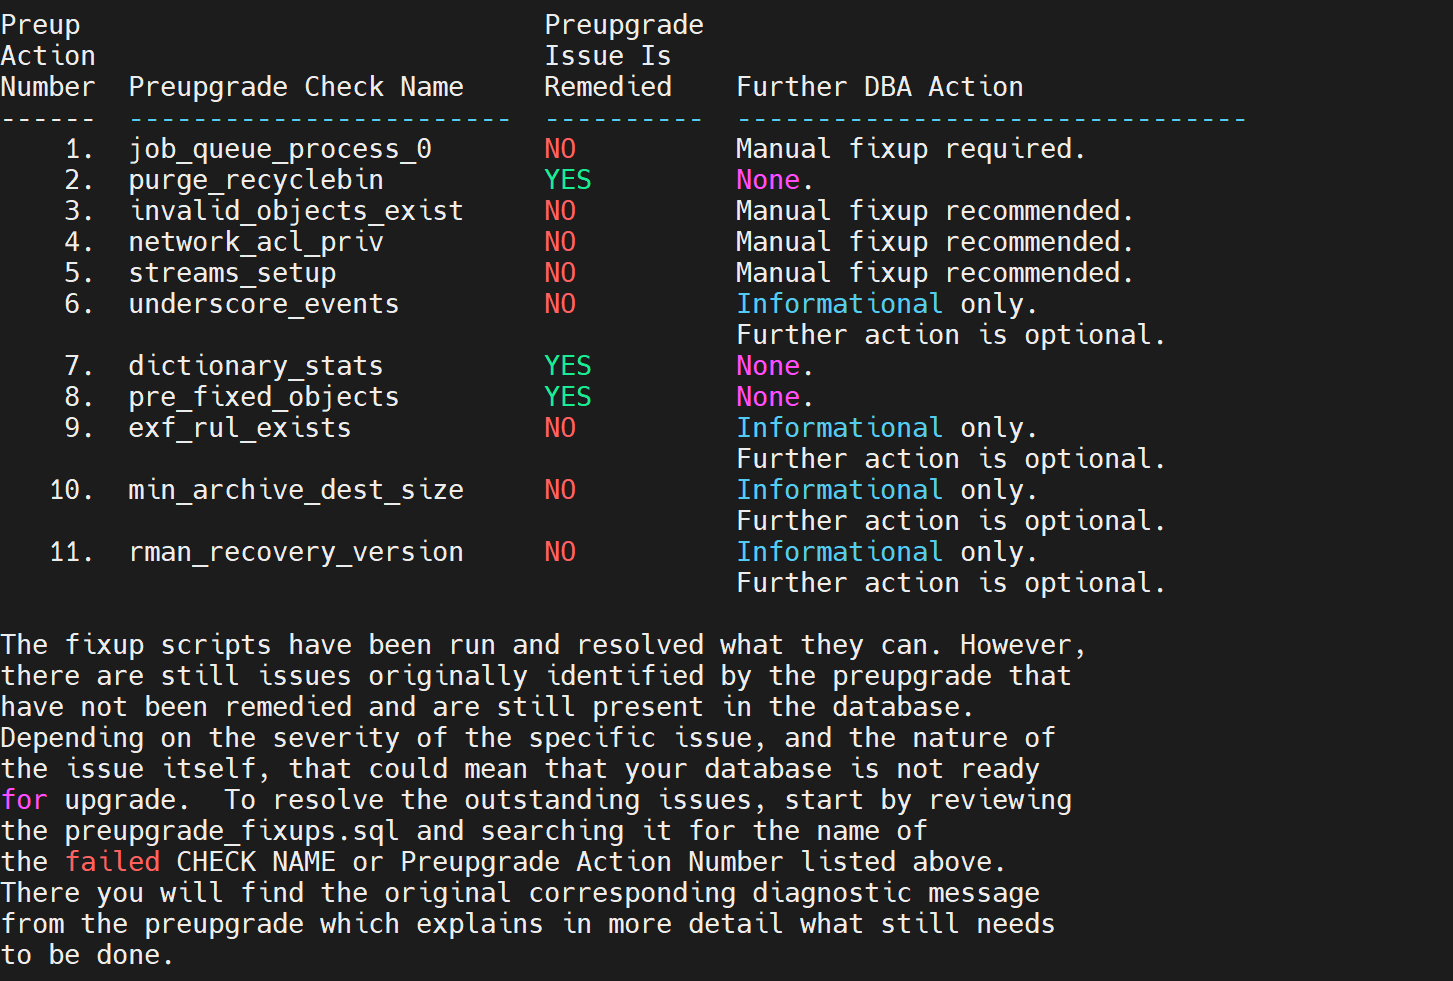Click "Informational" in the rman_recovery_version row
This screenshot has height=981, width=1453.
point(839,552)
